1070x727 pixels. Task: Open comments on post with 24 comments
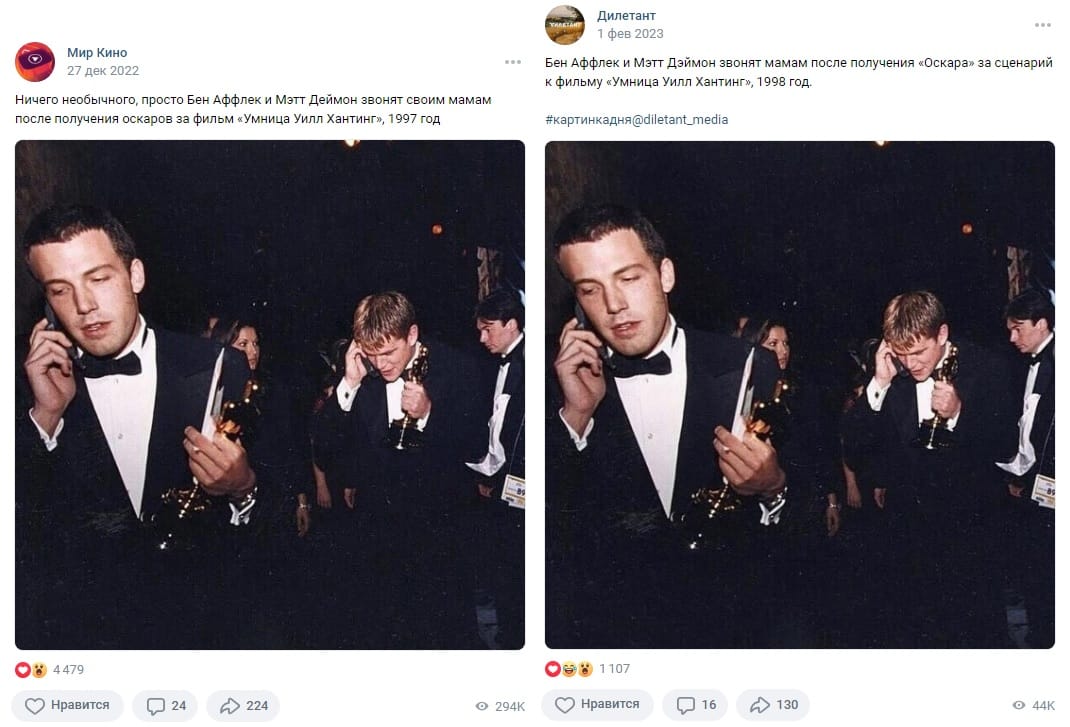[166, 705]
